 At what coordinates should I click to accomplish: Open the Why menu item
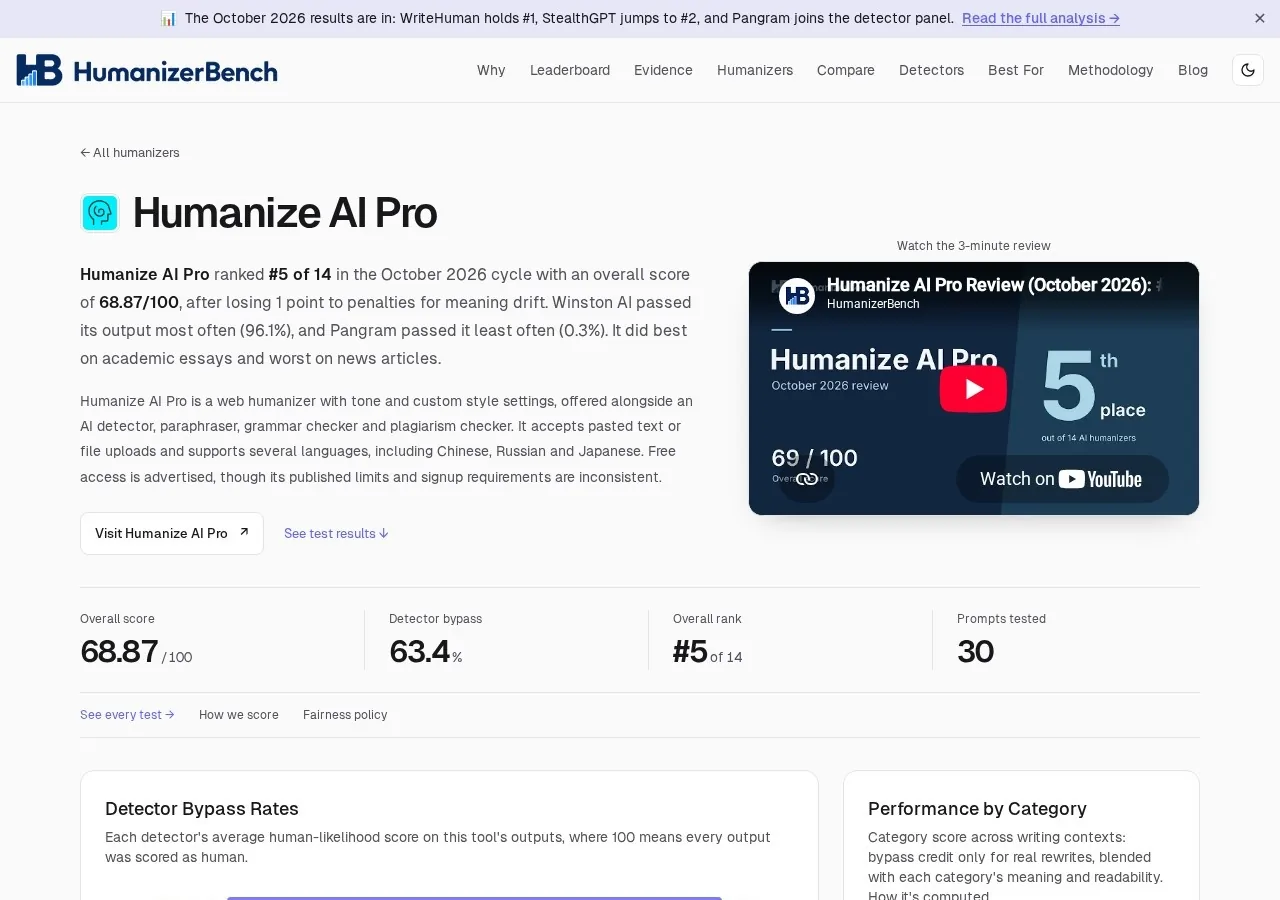[491, 70]
